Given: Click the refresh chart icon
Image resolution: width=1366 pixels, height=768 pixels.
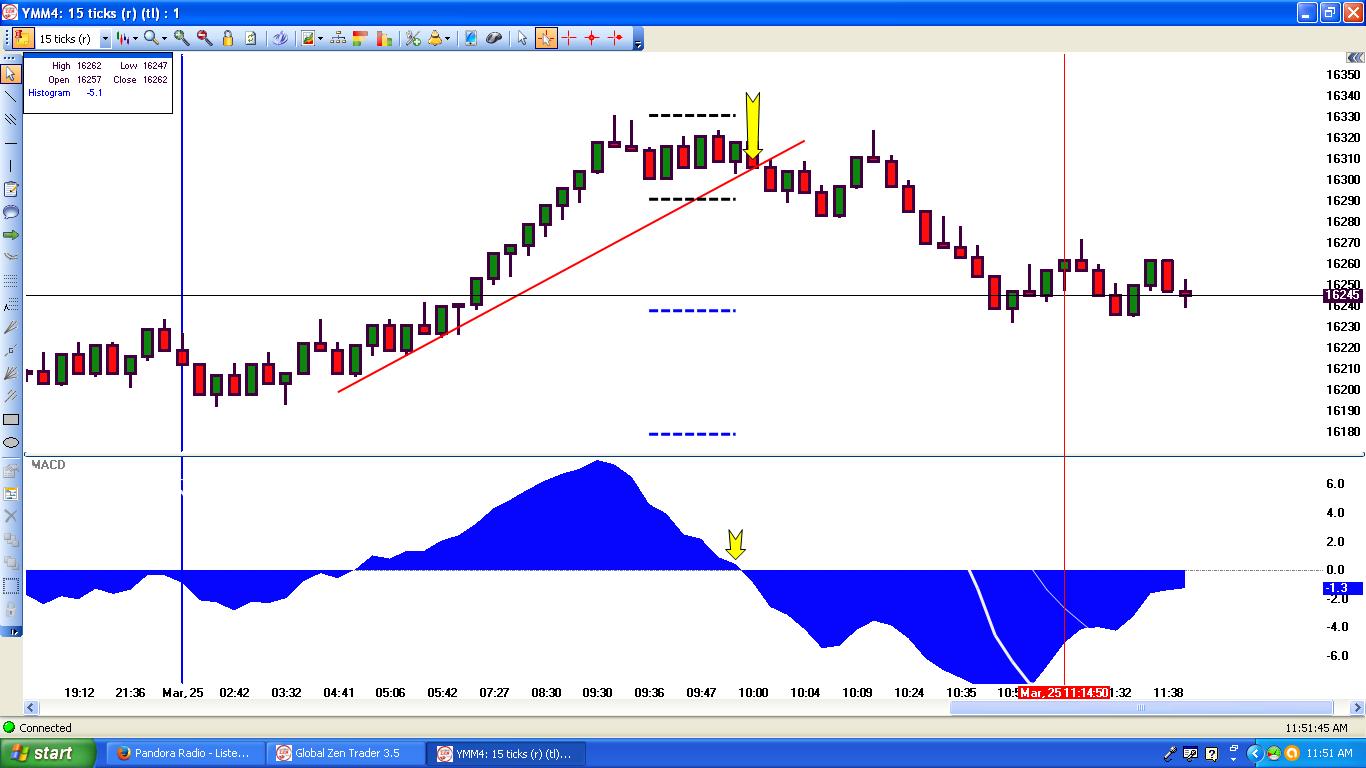Looking at the screenshot, I should point(251,39).
